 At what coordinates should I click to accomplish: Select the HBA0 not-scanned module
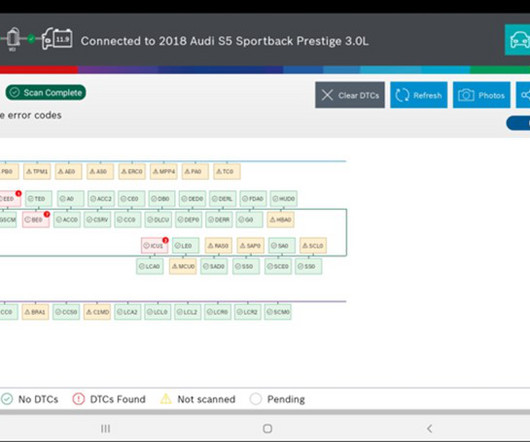281,220
